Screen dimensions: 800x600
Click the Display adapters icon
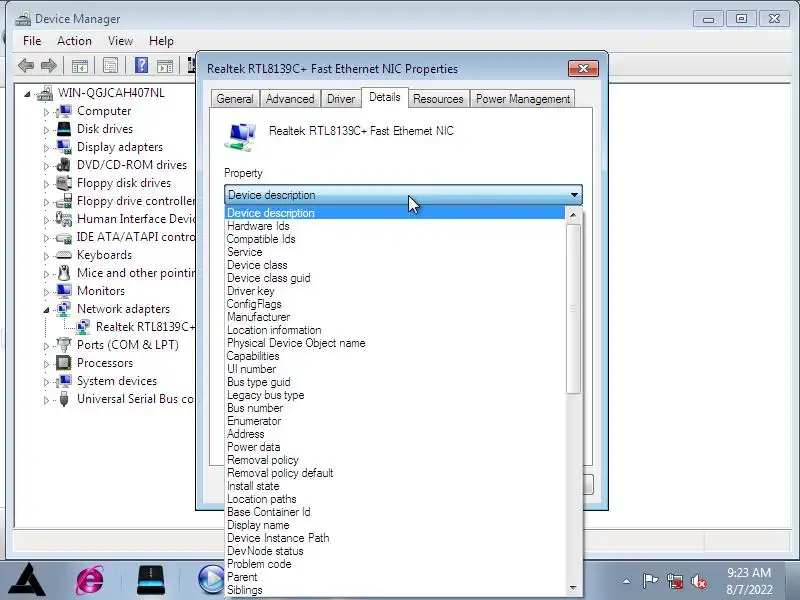pyautogui.click(x=64, y=147)
